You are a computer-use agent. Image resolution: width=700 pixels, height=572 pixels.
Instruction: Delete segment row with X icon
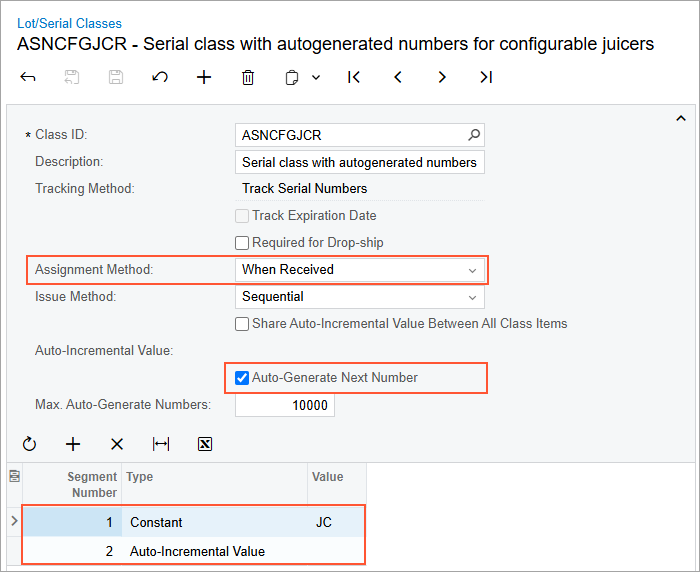coord(117,444)
